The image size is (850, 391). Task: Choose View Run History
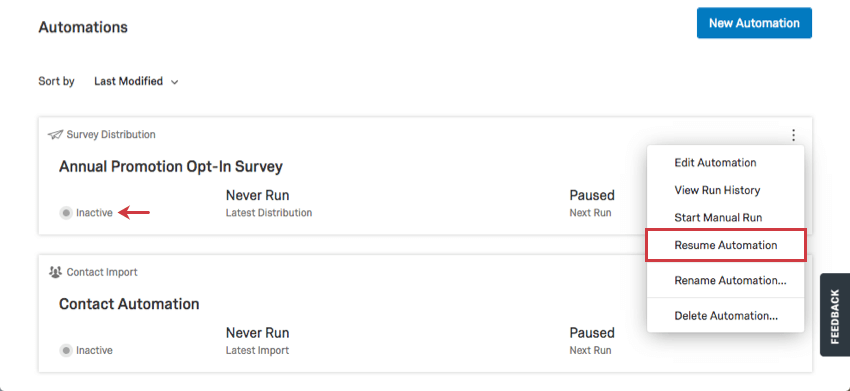pos(717,190)
